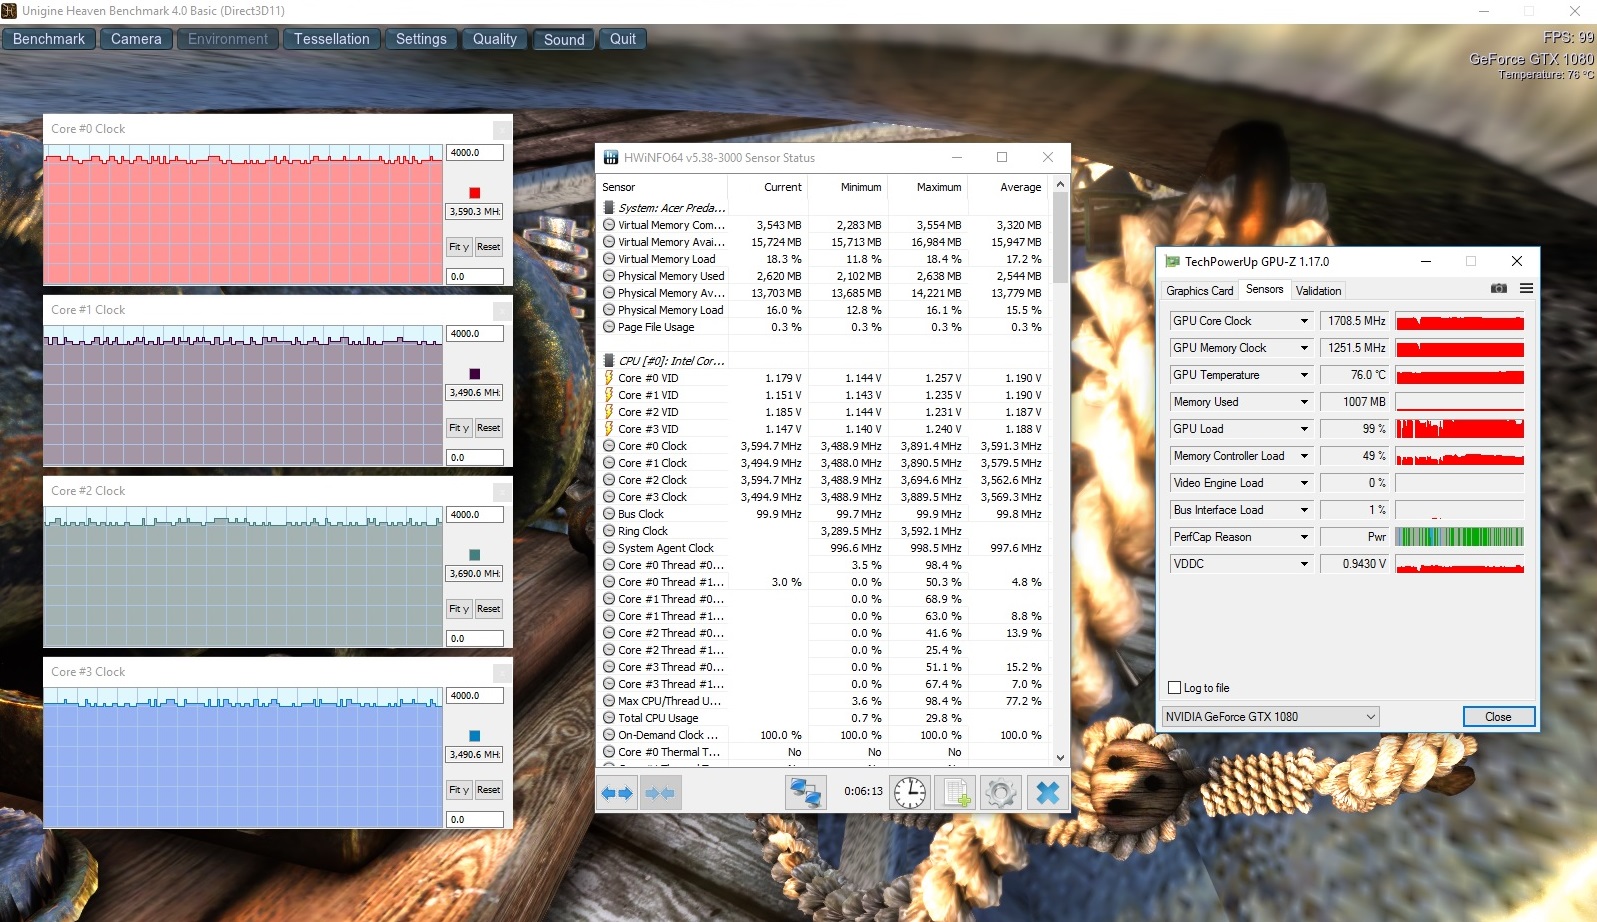Click lightning bolt icon for Core #0 VID

pyautogui.click(x=609, y=378)
